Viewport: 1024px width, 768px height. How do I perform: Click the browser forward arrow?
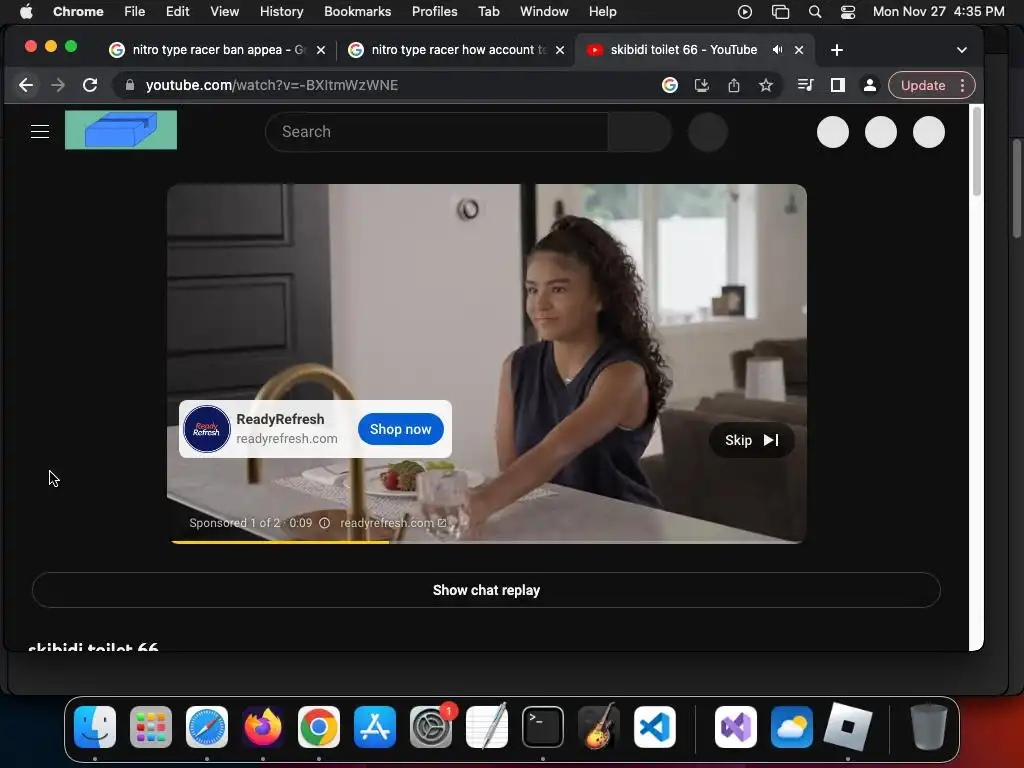coord(58,86)
